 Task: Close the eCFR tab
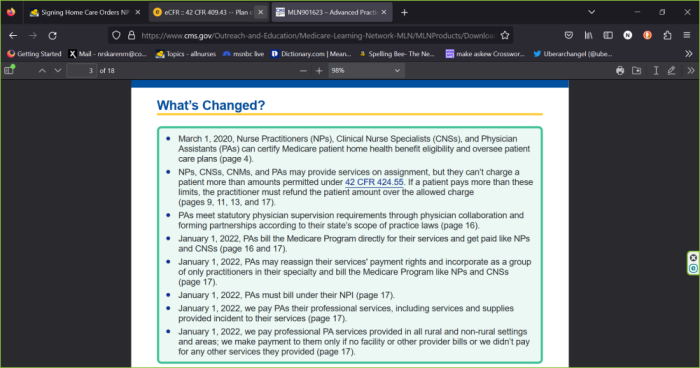click(x=261, y=13)
